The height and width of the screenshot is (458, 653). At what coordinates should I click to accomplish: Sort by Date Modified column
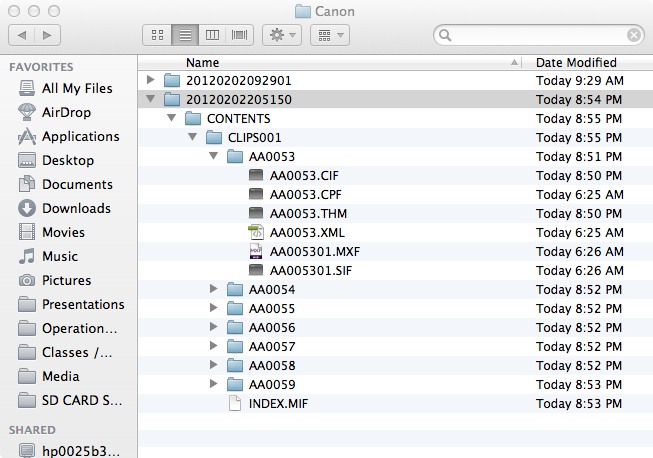(576, 62)
